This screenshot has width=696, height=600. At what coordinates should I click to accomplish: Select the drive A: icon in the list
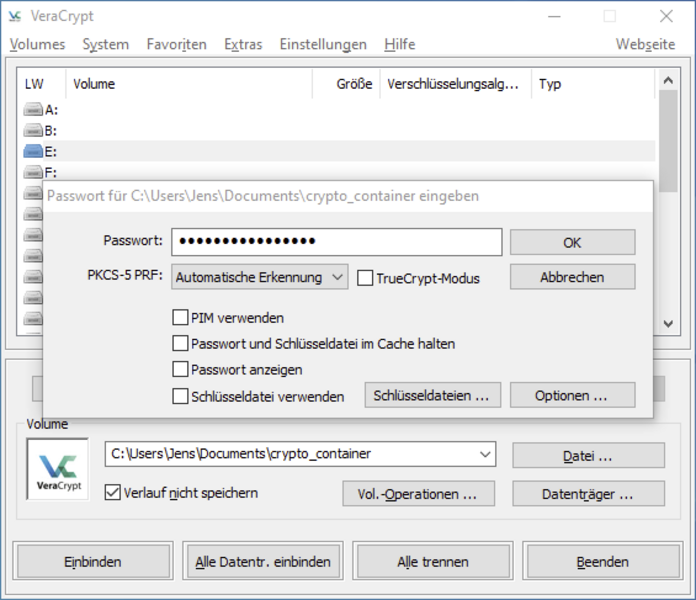[34, 110]
